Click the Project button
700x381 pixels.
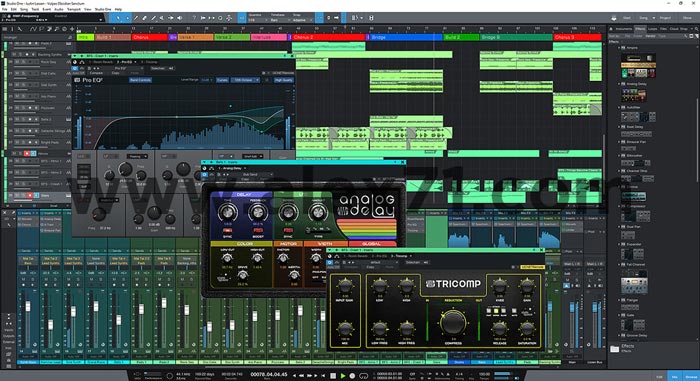[x=665, y=18]
